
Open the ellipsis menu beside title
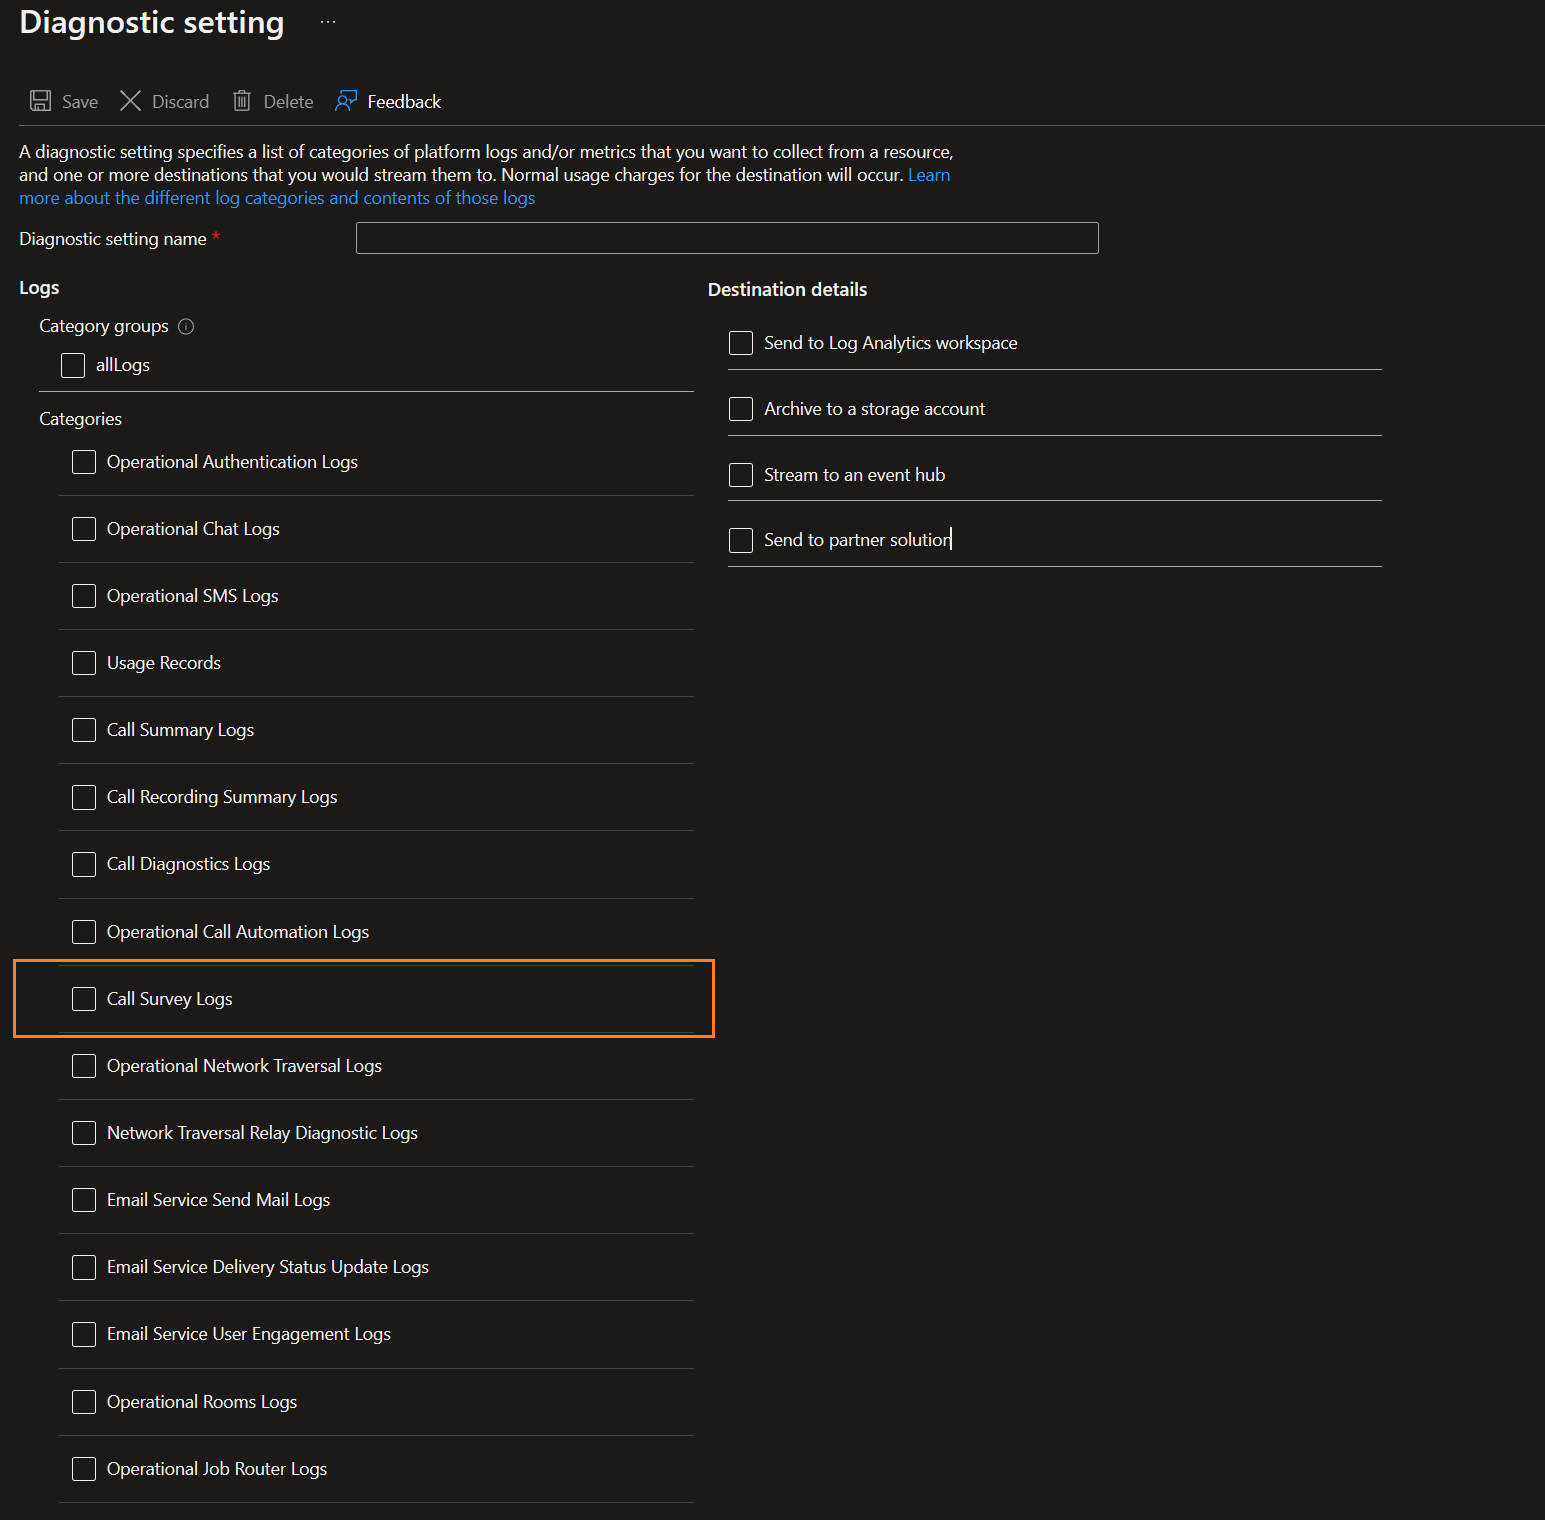pyautogui.click(x=328, y=22)
